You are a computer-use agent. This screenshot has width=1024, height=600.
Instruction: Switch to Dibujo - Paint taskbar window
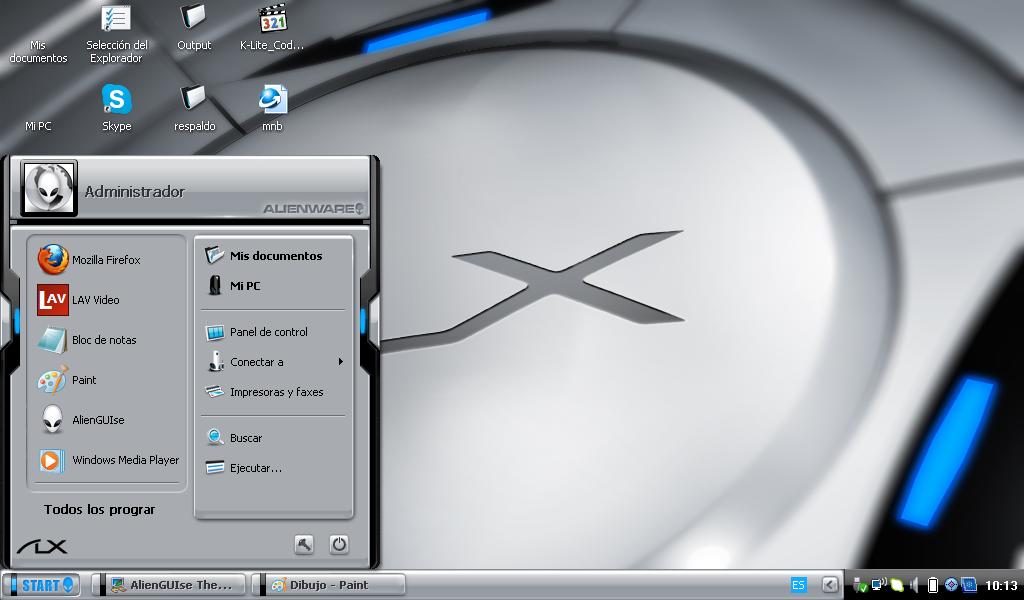coord(328,585)
